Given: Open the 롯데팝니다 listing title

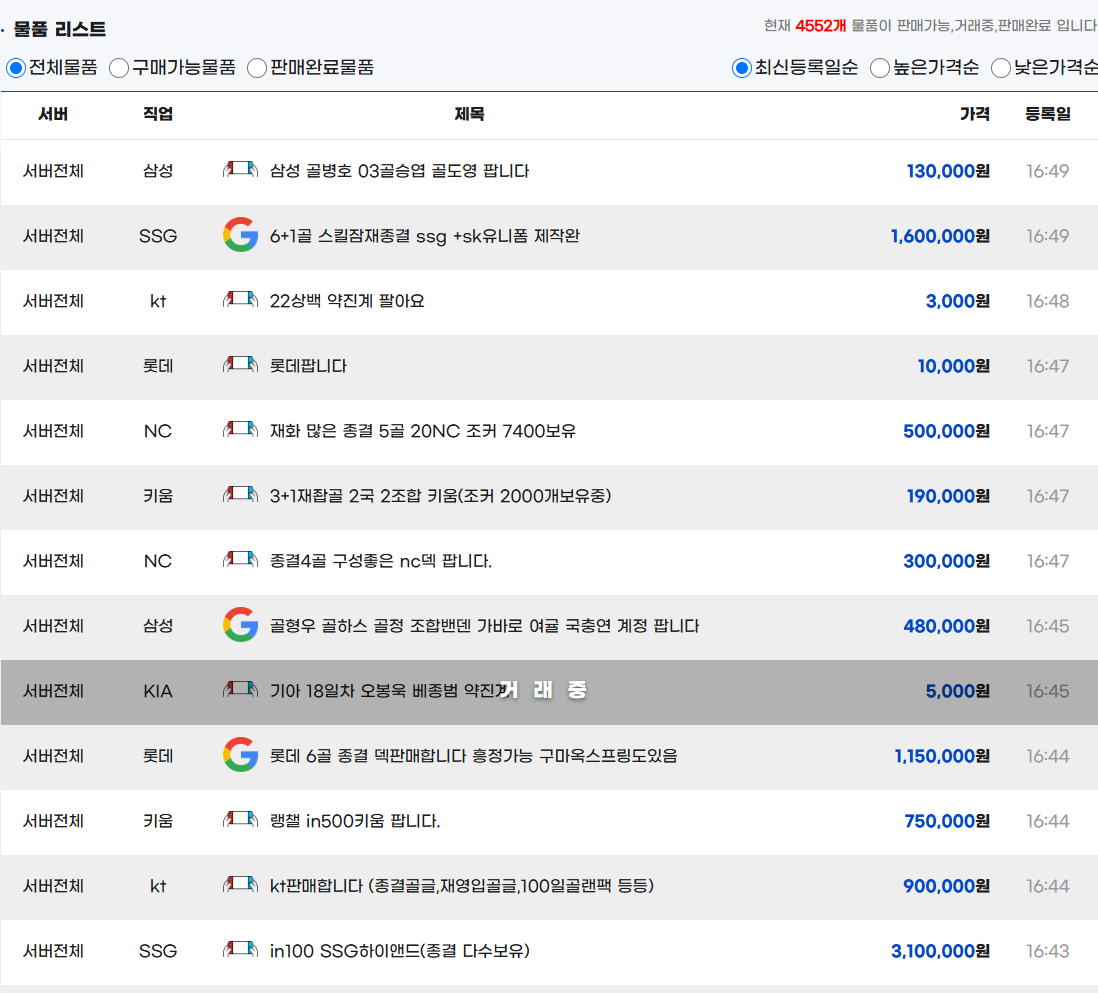Looking at the screenshot, I should pyautogui.click(x=308, y=366).
